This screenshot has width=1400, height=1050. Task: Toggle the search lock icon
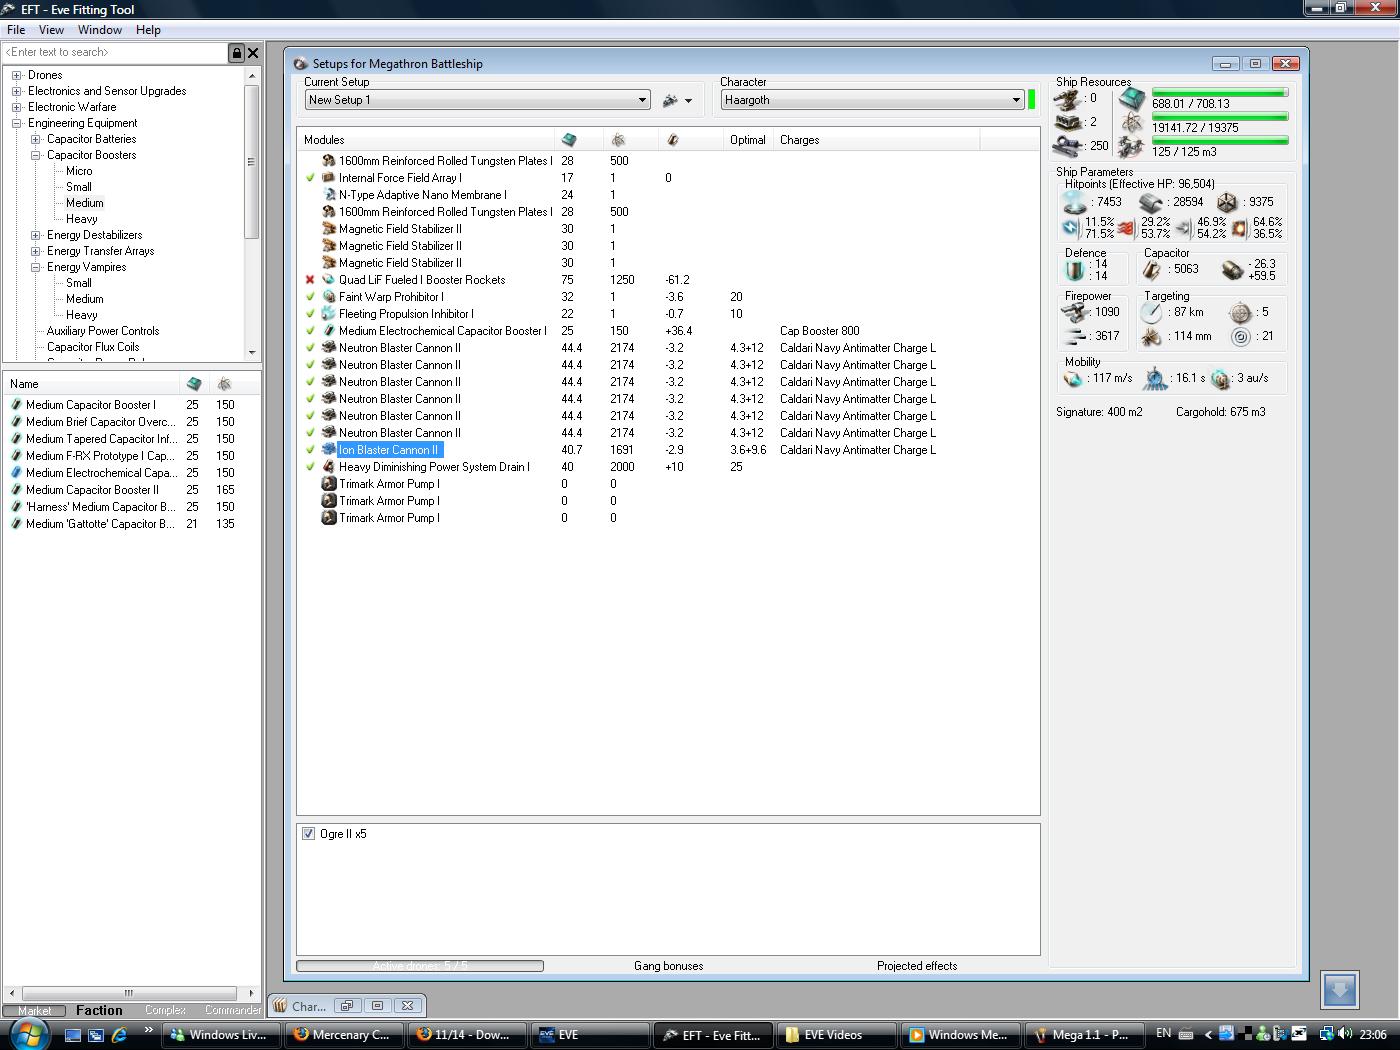[x=237, y=53]
